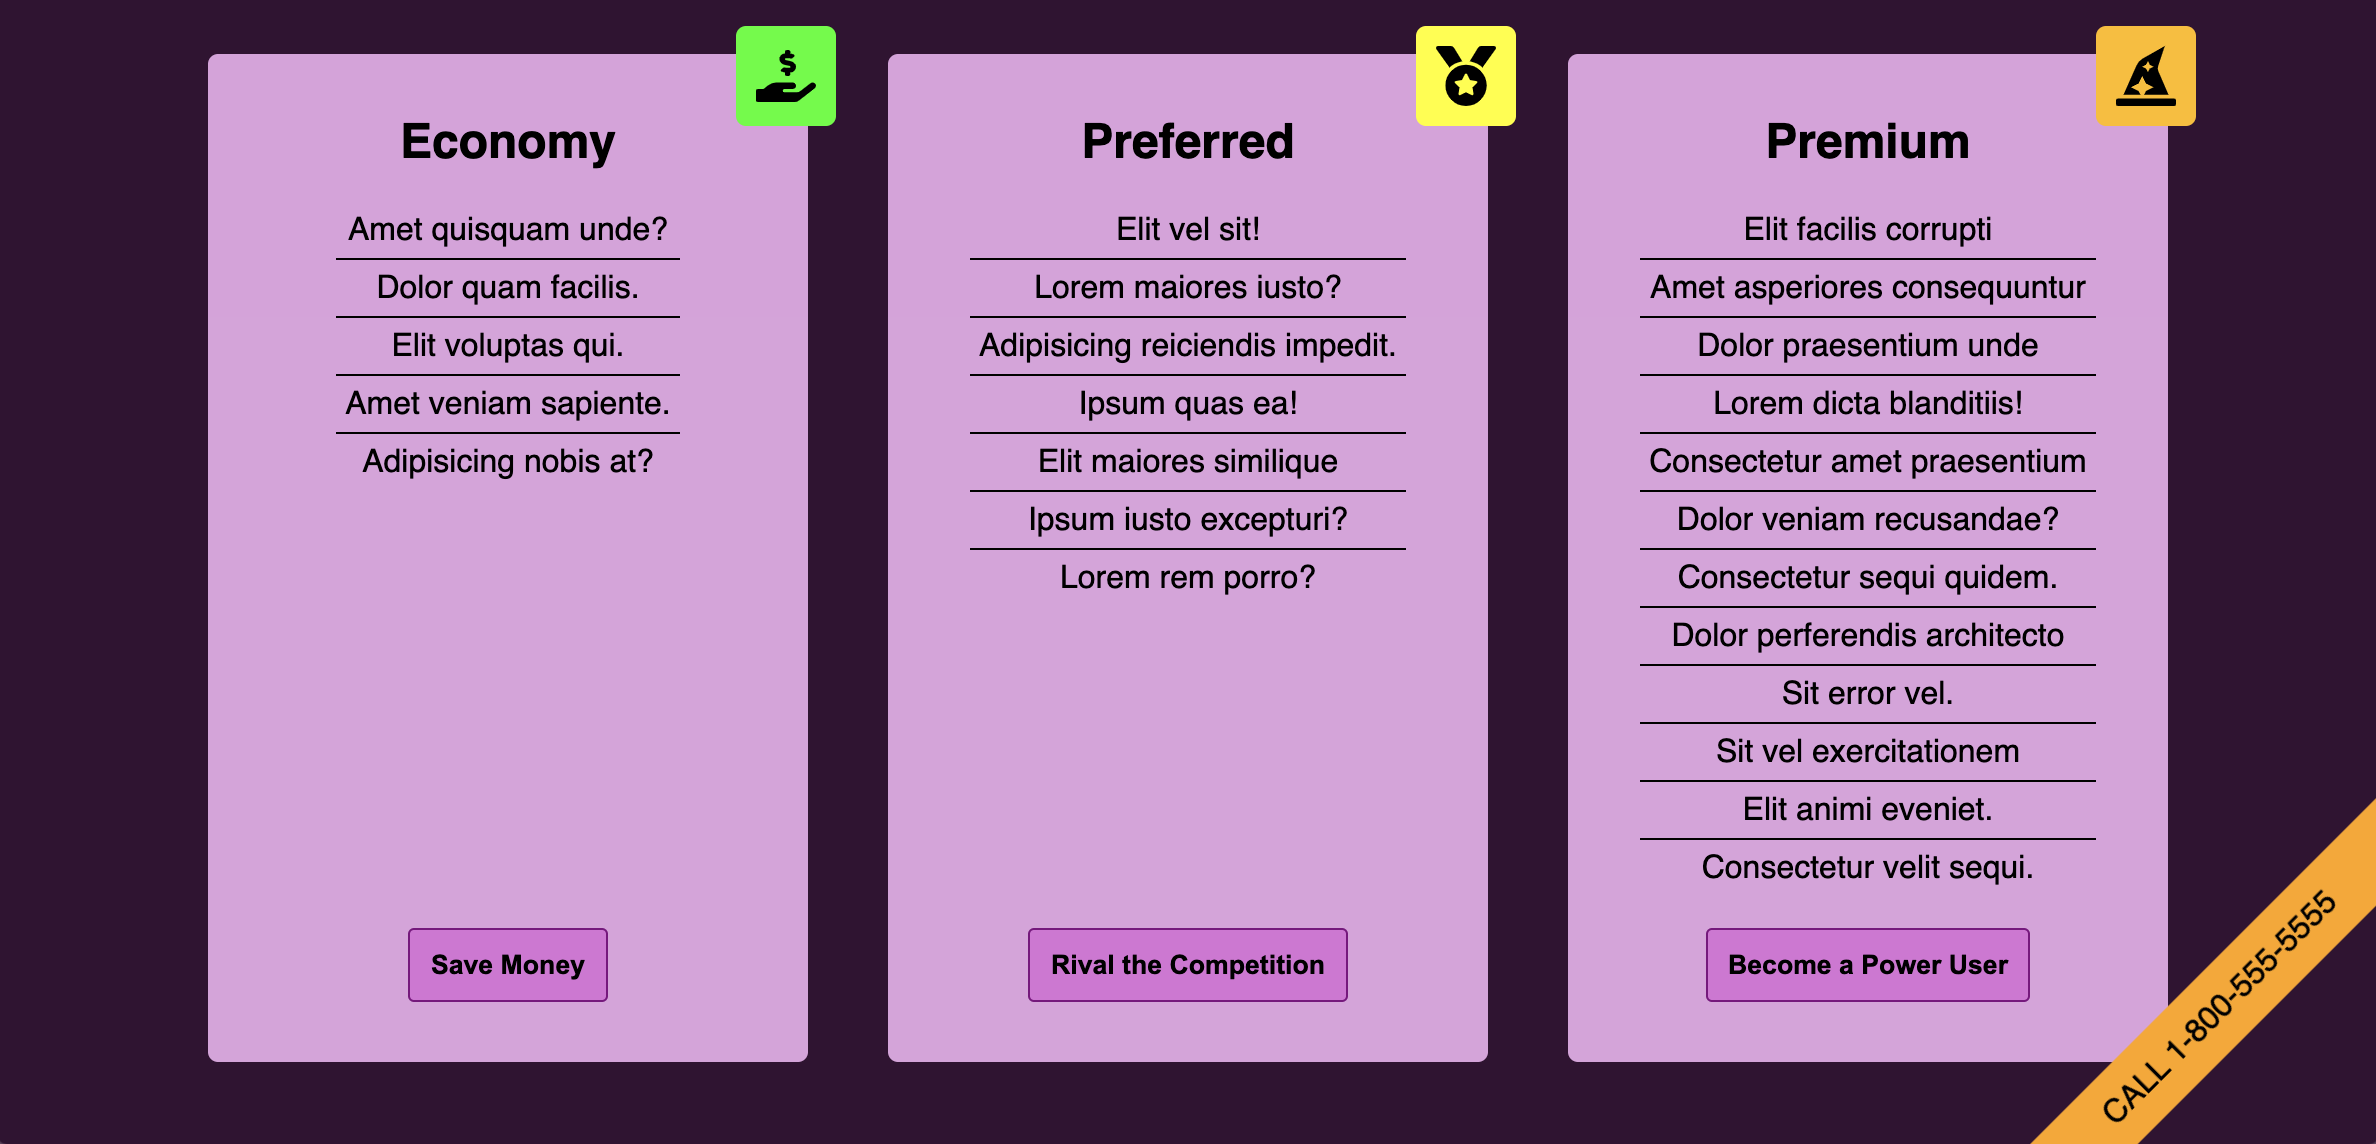Click 'Dolor quam facilis.' in Economy list

click(x=508, y=288)
